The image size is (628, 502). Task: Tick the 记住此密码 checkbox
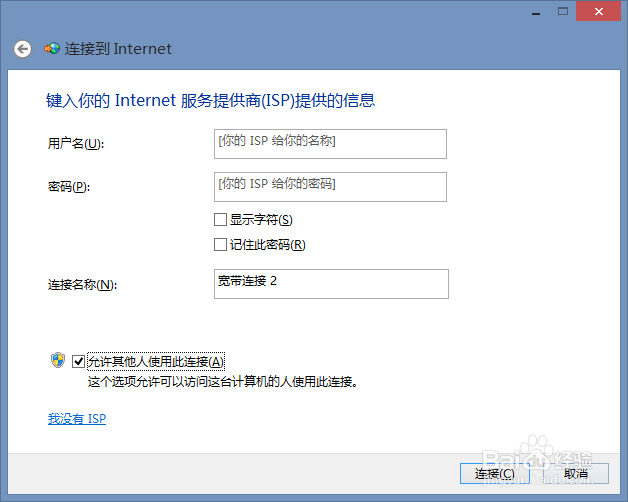221,244
